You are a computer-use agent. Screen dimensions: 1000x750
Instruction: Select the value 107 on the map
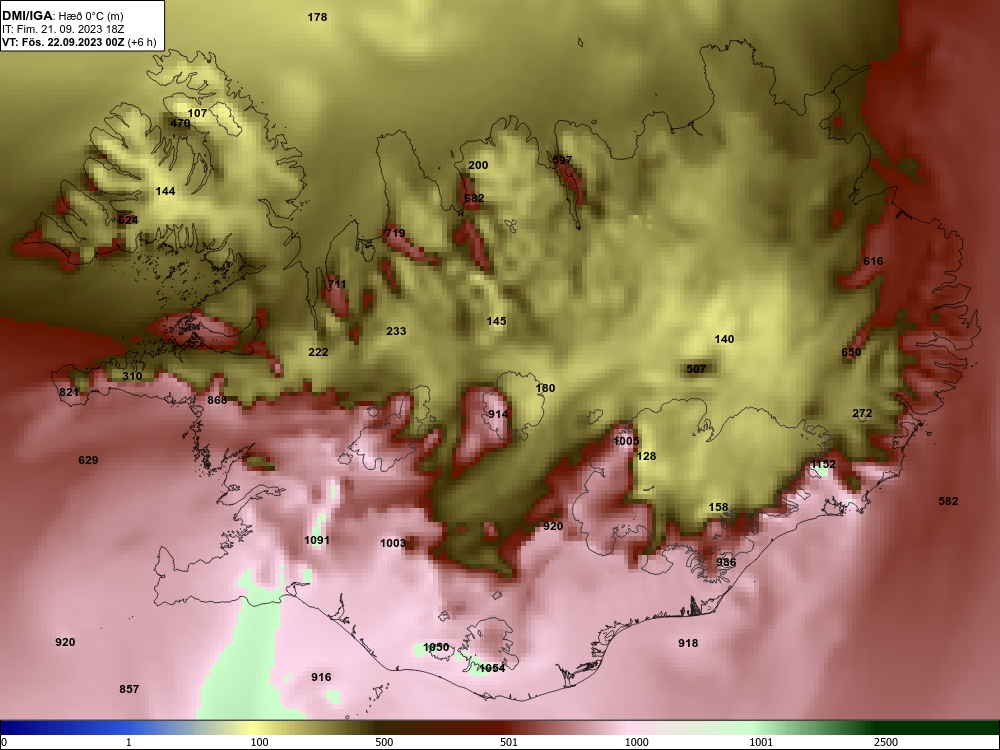pyautogui.click(x=197, y=114)
